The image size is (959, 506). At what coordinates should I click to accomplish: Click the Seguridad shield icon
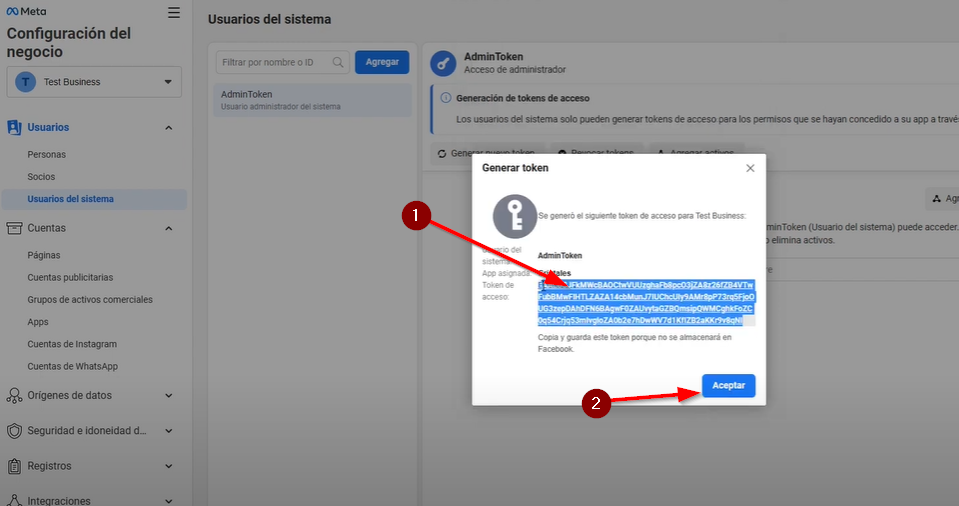[x=14, y=431]
